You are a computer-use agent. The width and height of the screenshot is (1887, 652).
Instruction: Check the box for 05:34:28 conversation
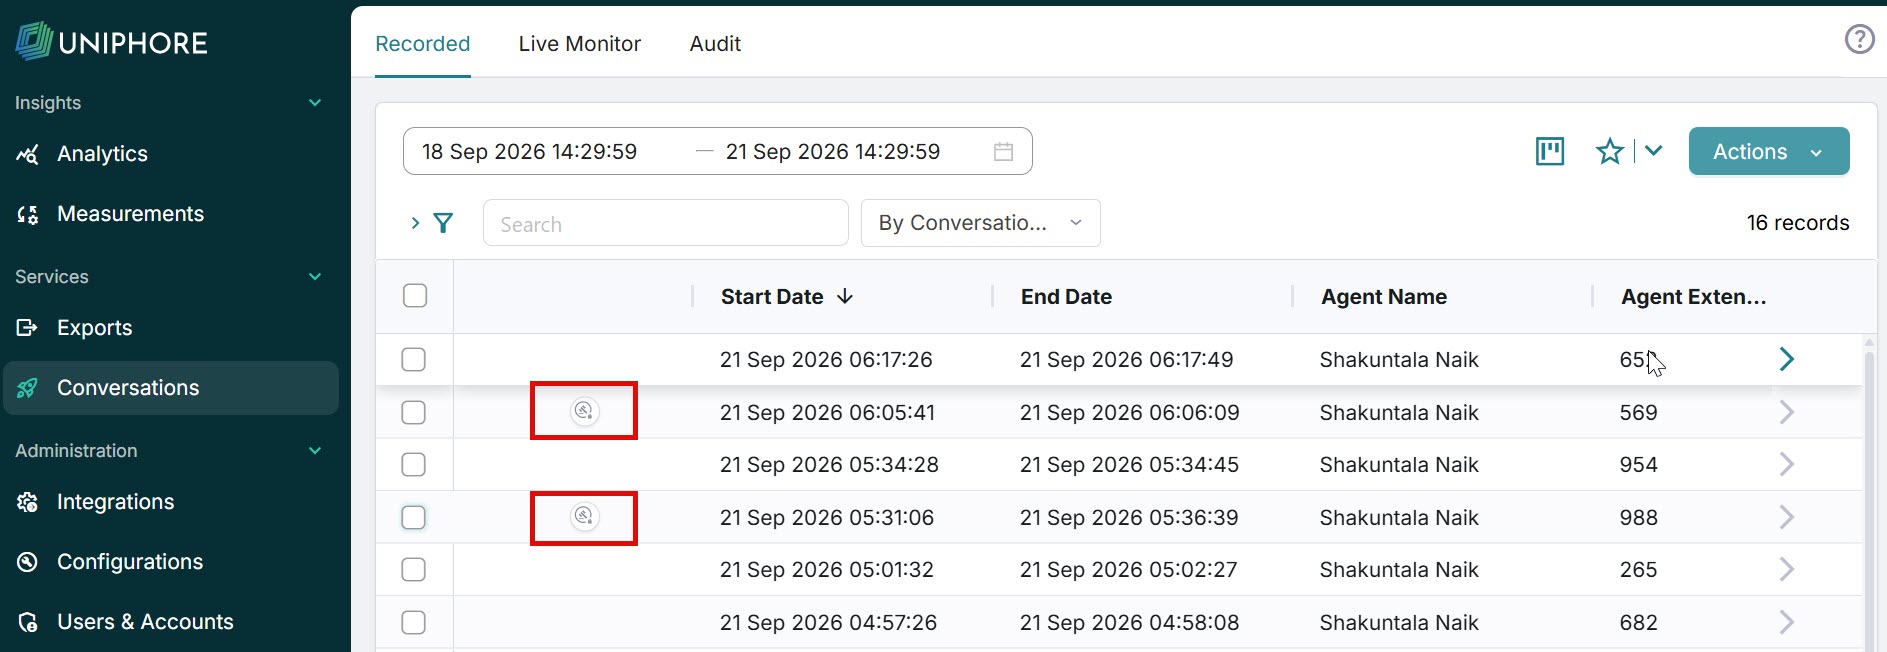(413, 464)
